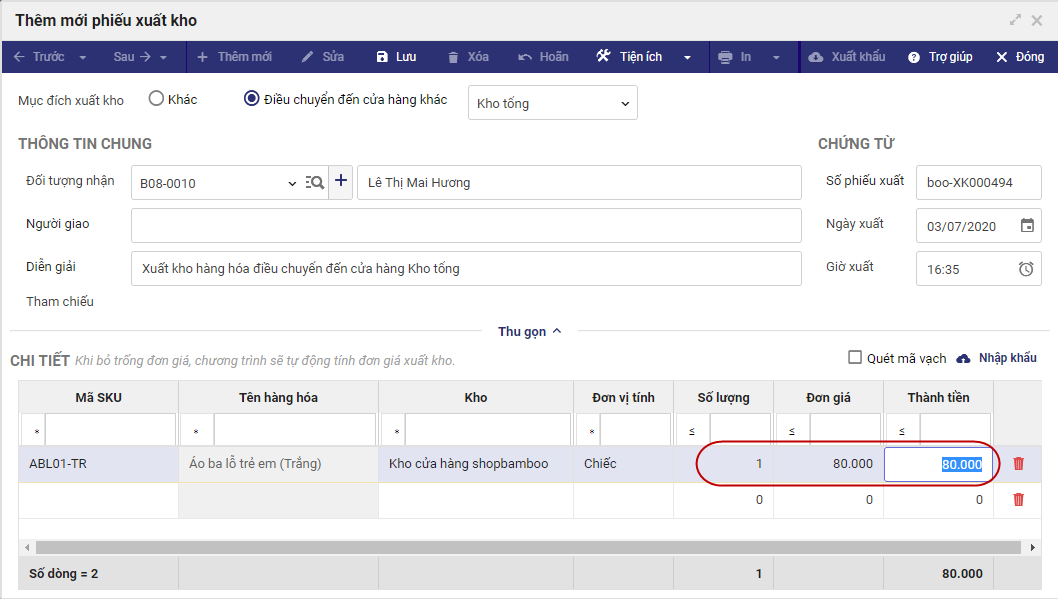Click the plus icon to add recipient
The image size is (1058, 599).
(x=341, y=181)
